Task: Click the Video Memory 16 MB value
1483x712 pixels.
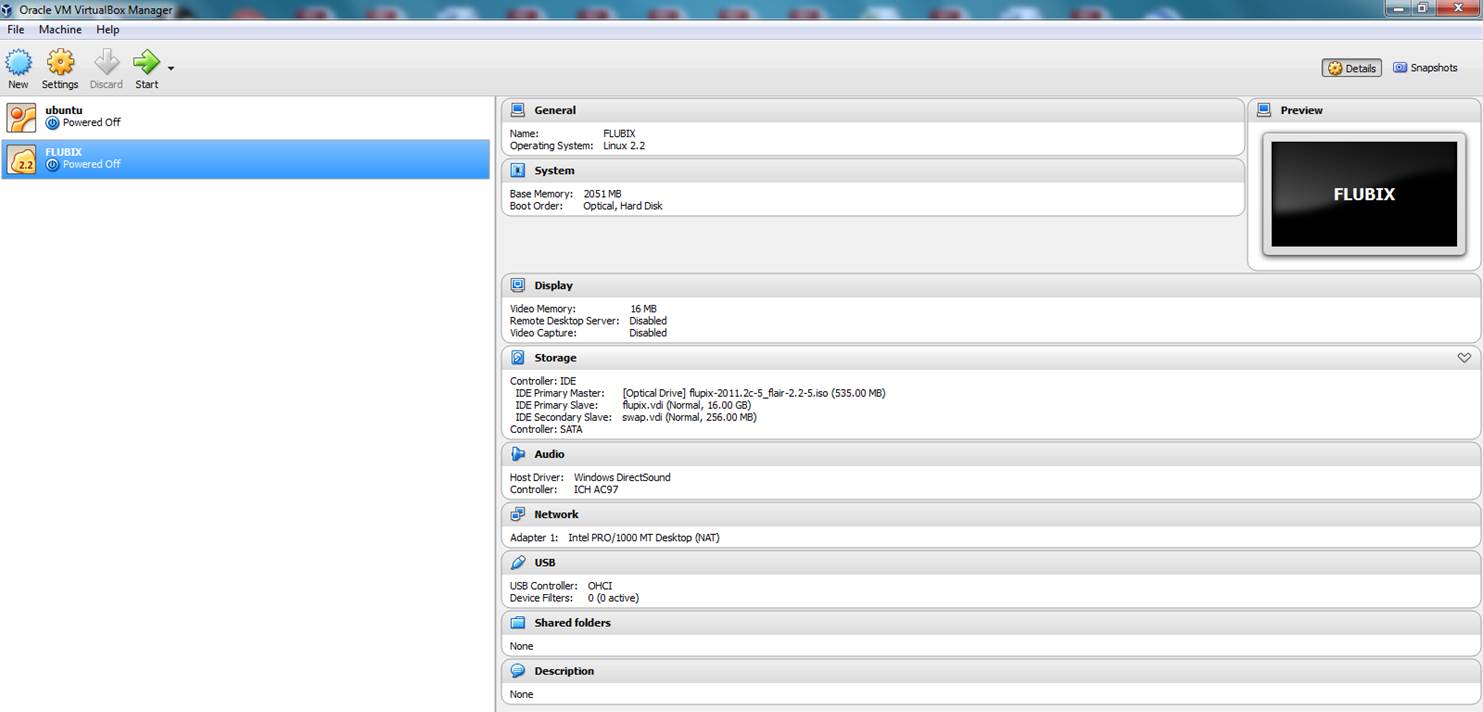Action: (x=643, y=309)
